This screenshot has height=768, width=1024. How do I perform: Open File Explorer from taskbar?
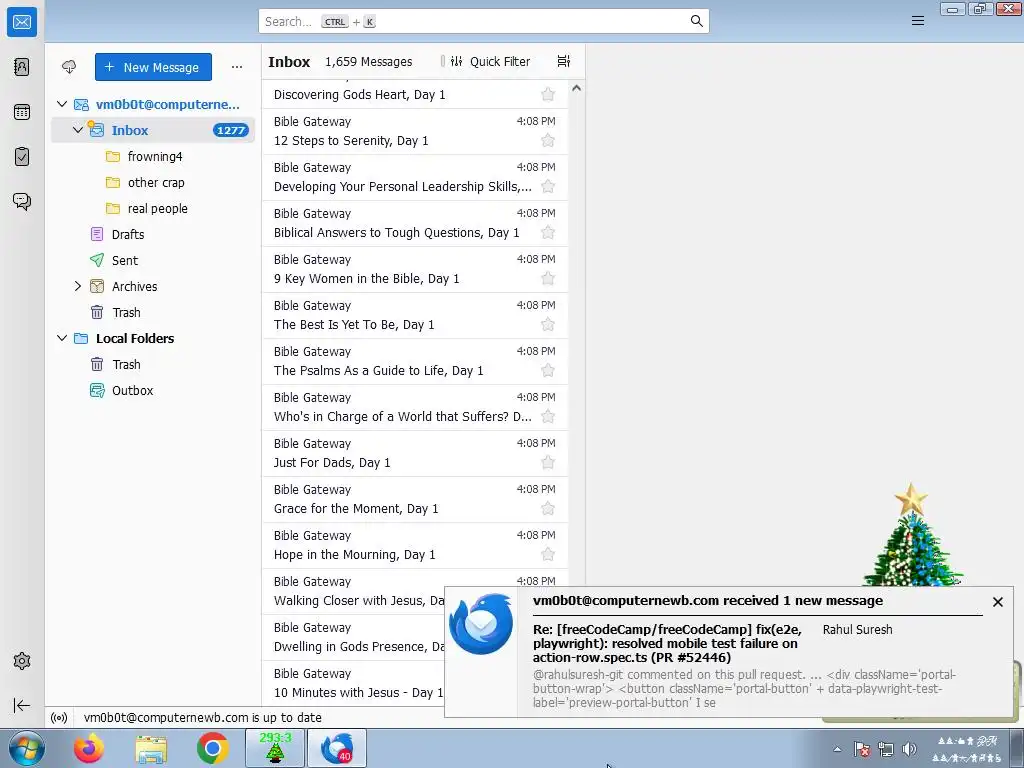(x=151, y=748)
